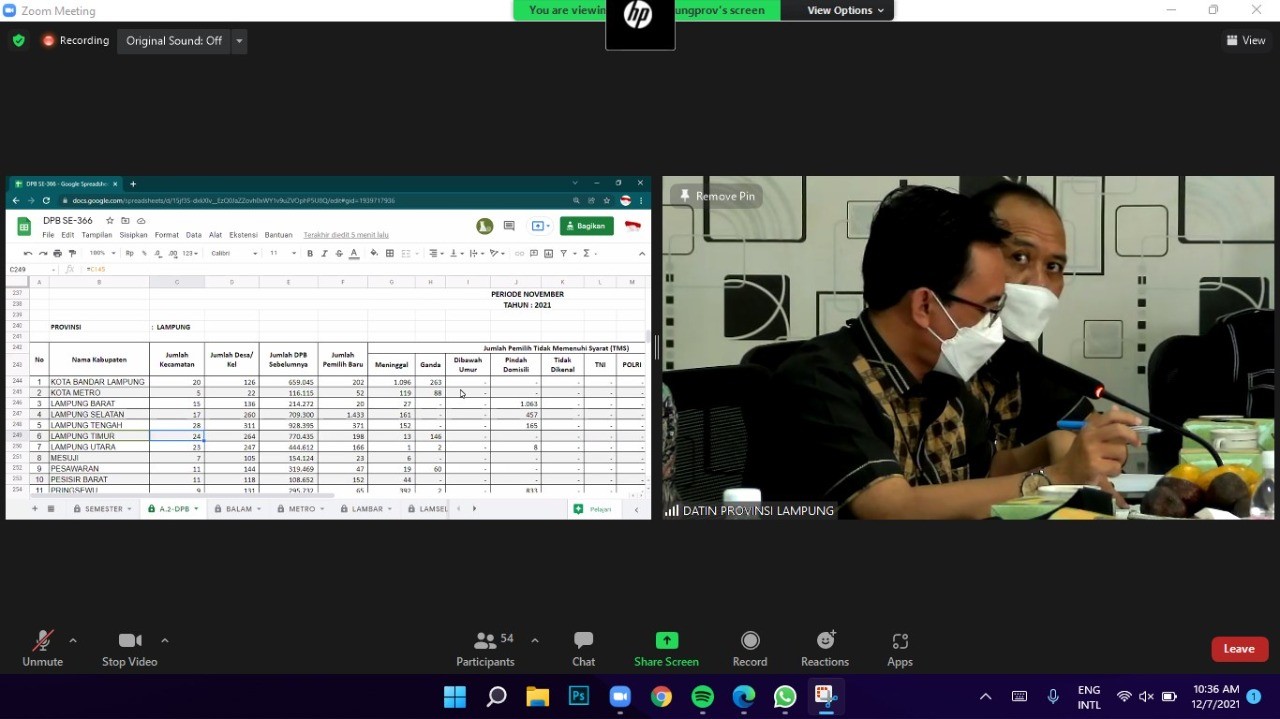Image resolution: width=1280 pixels, height=719 pixels.
Task: Leave the meeting
Action: pyautogui.click(x=1239, y=649)
